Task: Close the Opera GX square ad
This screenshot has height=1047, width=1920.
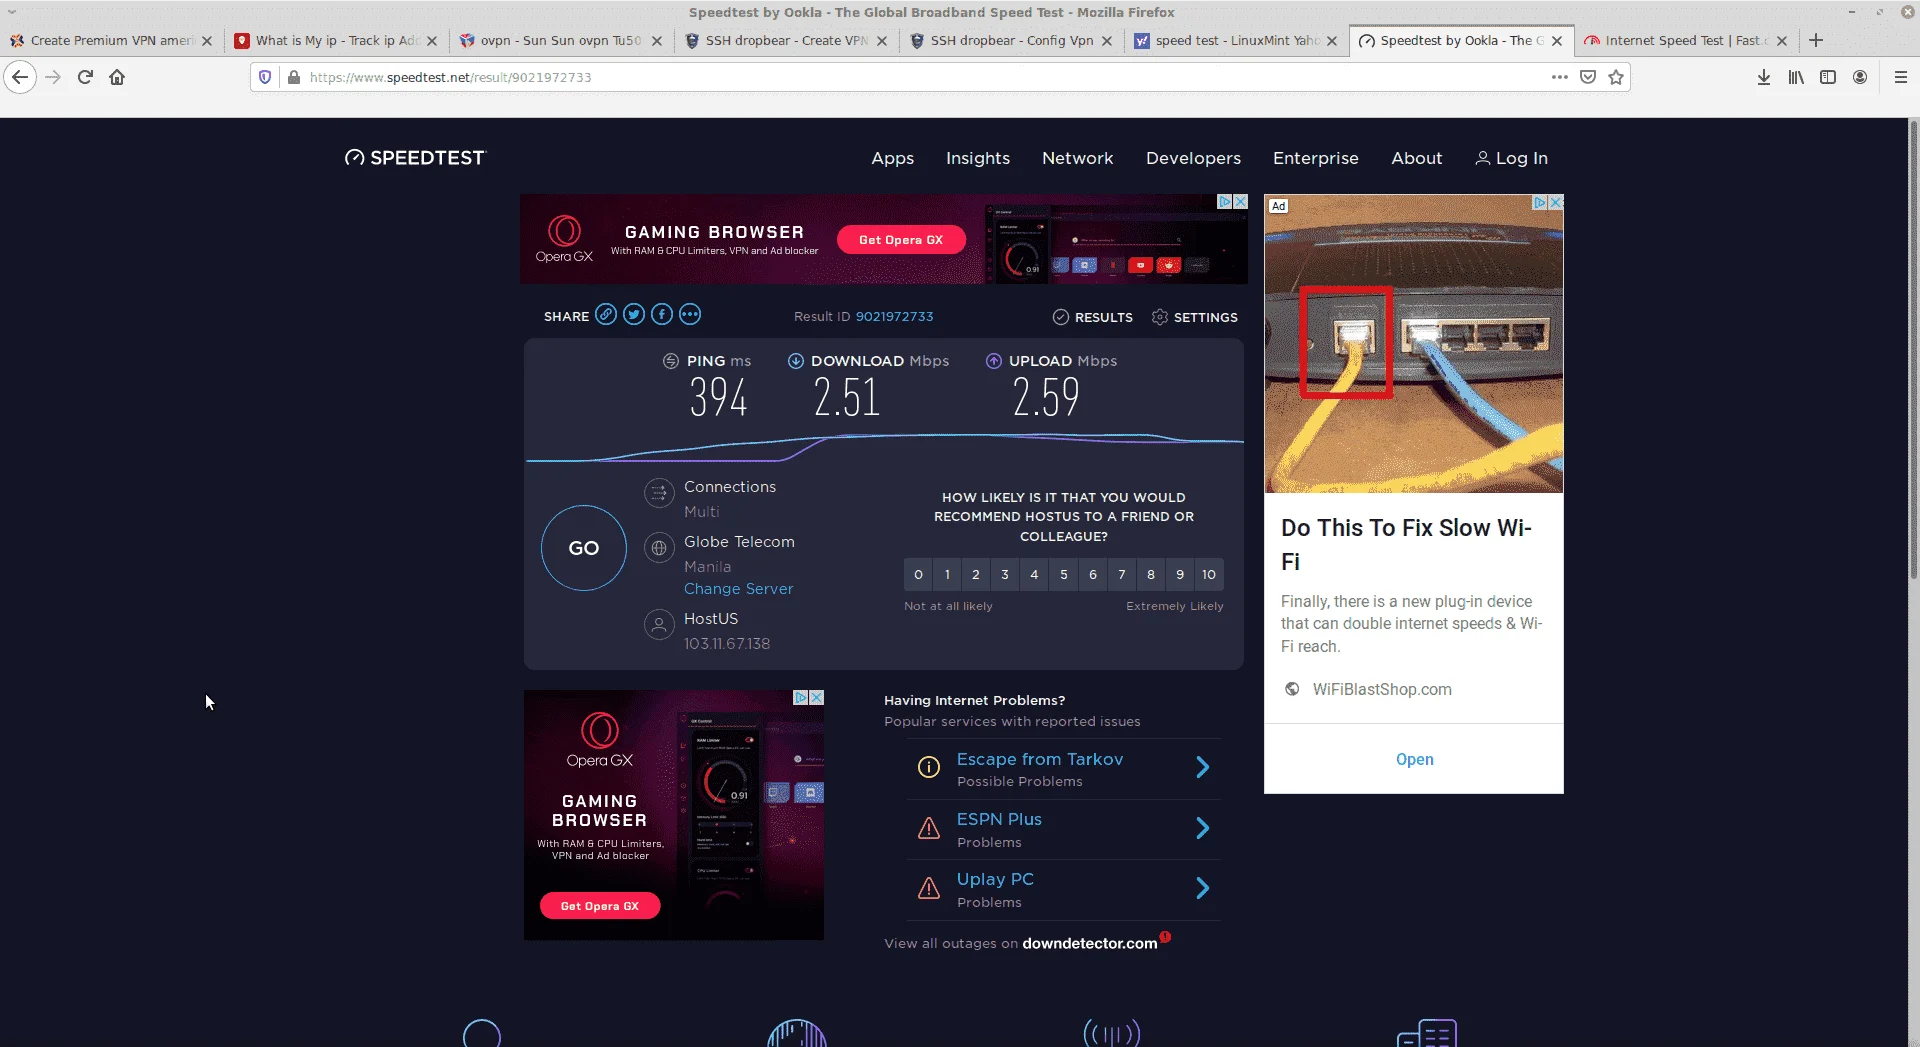Action: point(816,698)
